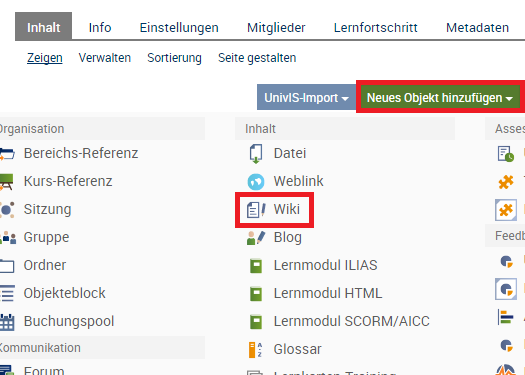Open the Mitglieder tab
The height and width of the screenshot is (375, 525).
point(276,27)
